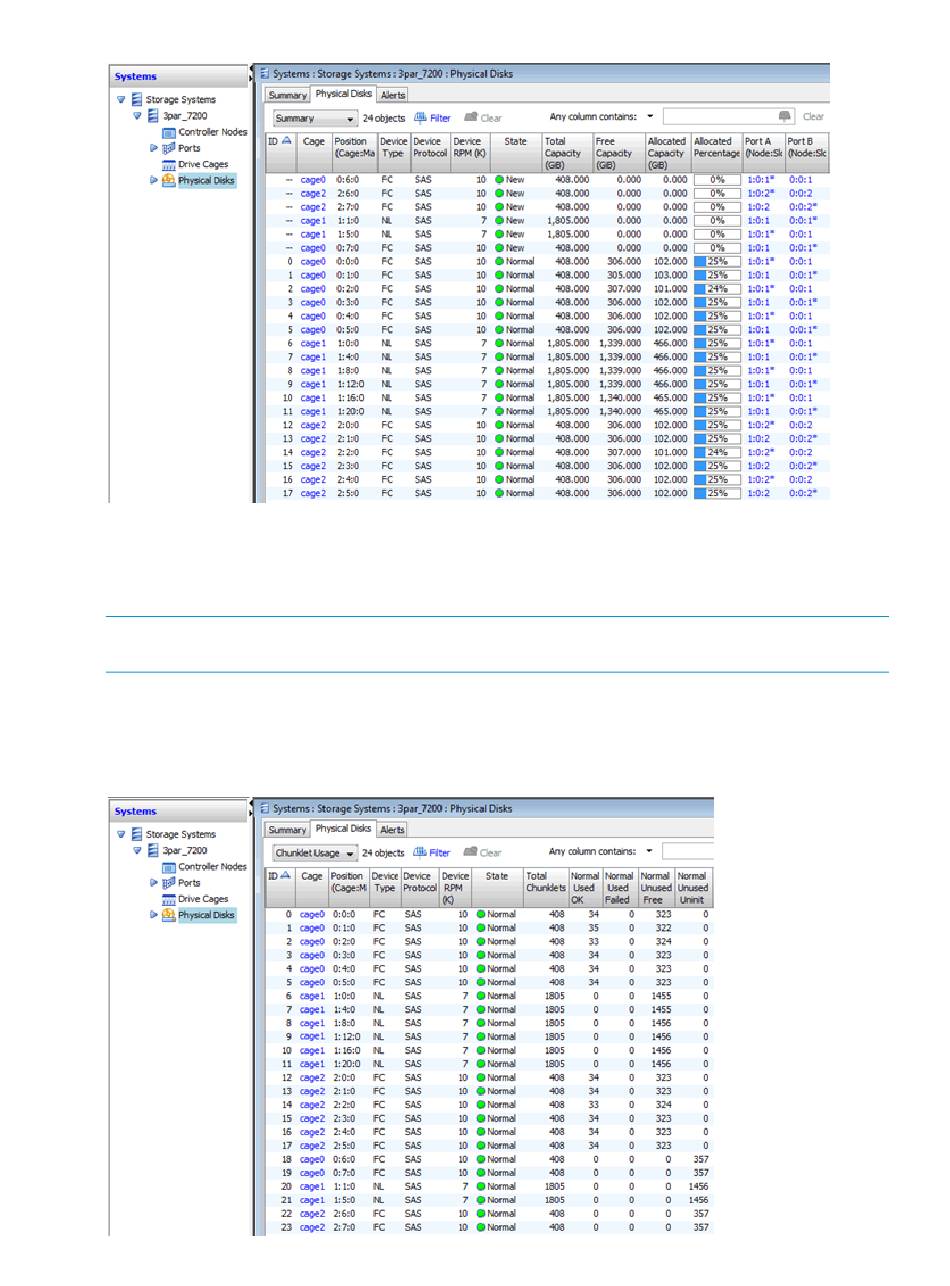Collapse the Storage Systems node in the lower tree
The width and height of the screenshot is (950, 1286).
122,834
